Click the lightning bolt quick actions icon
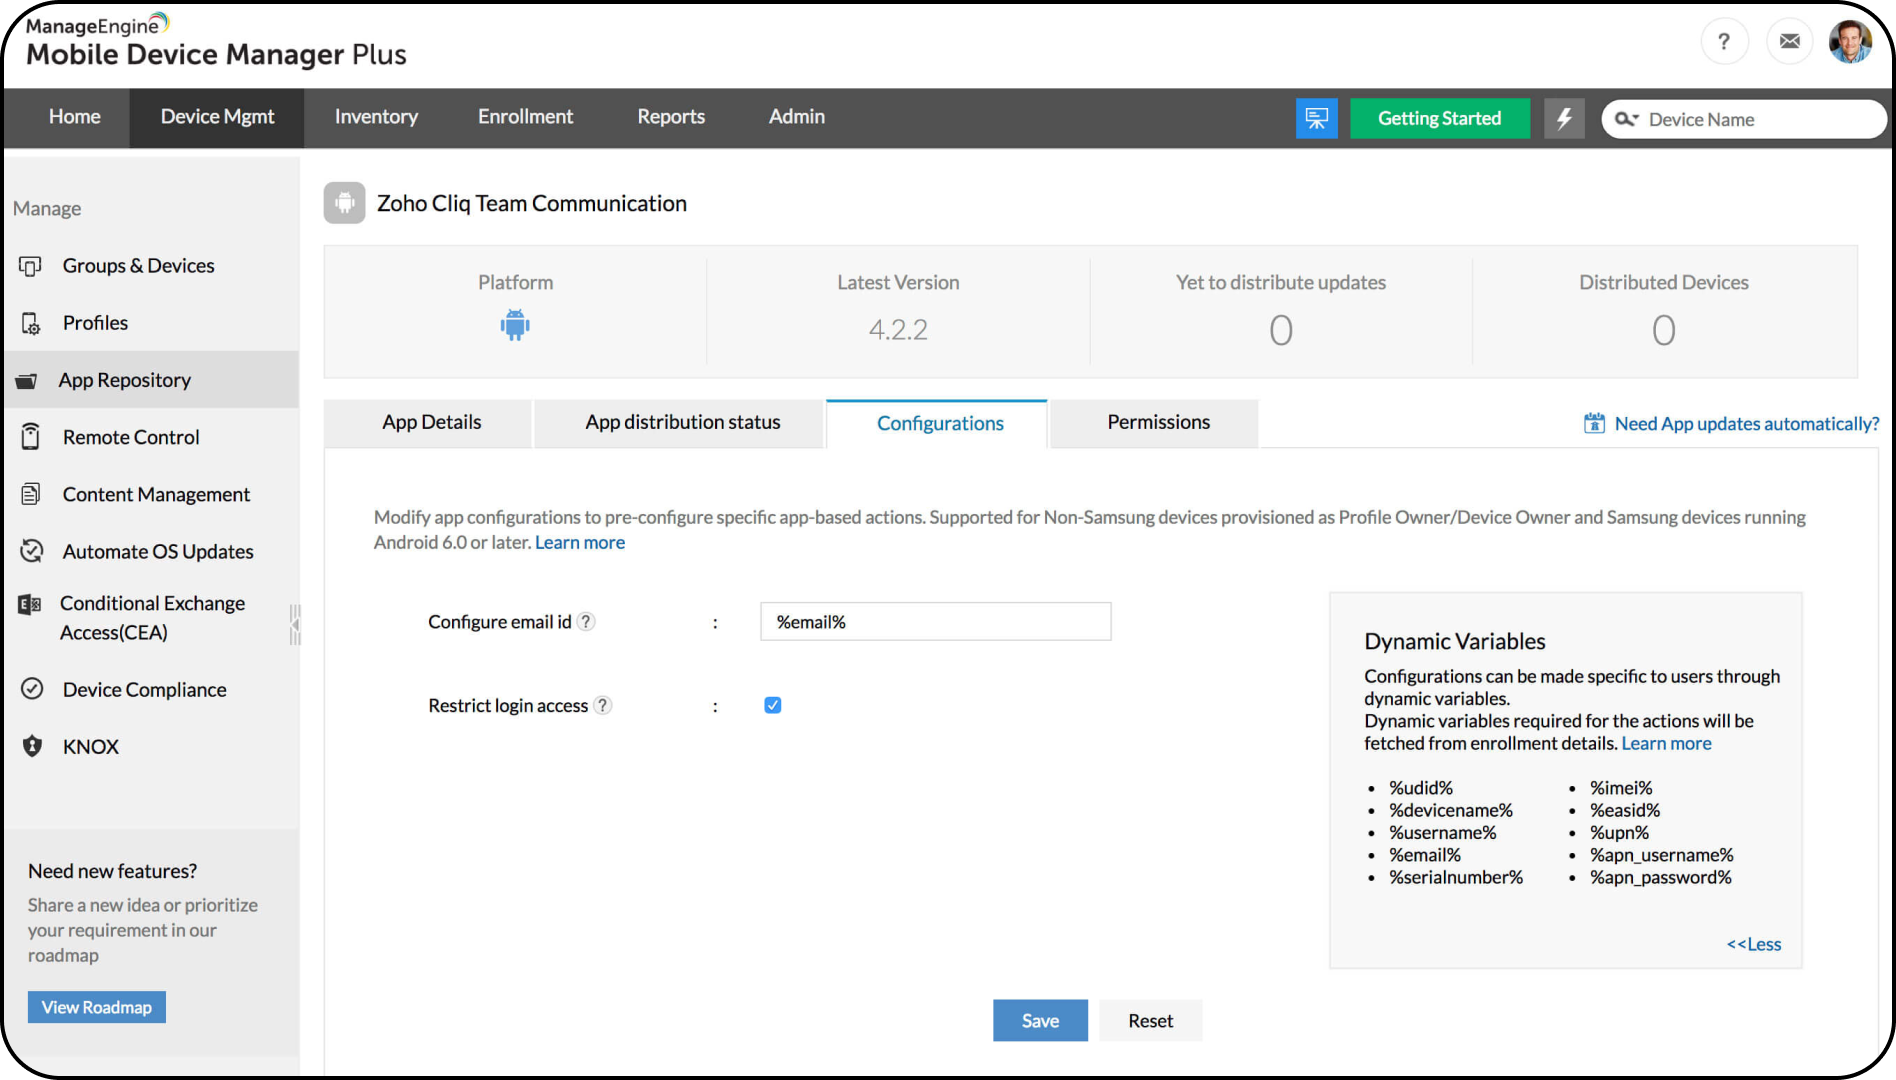Image resolution: width=1896 pixels, height=1080 pixels. click(1564, 118)
